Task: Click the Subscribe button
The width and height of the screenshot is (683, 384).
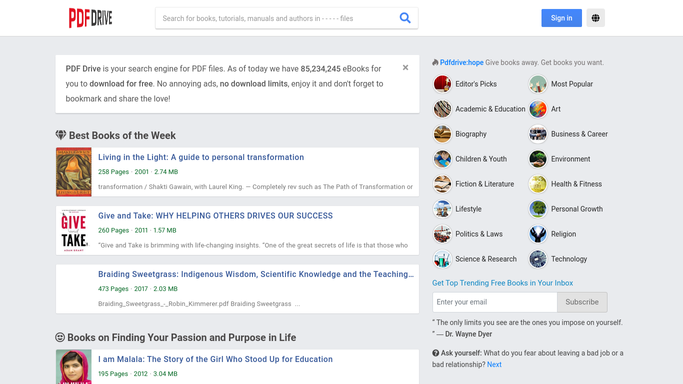Action: (582, 302)
